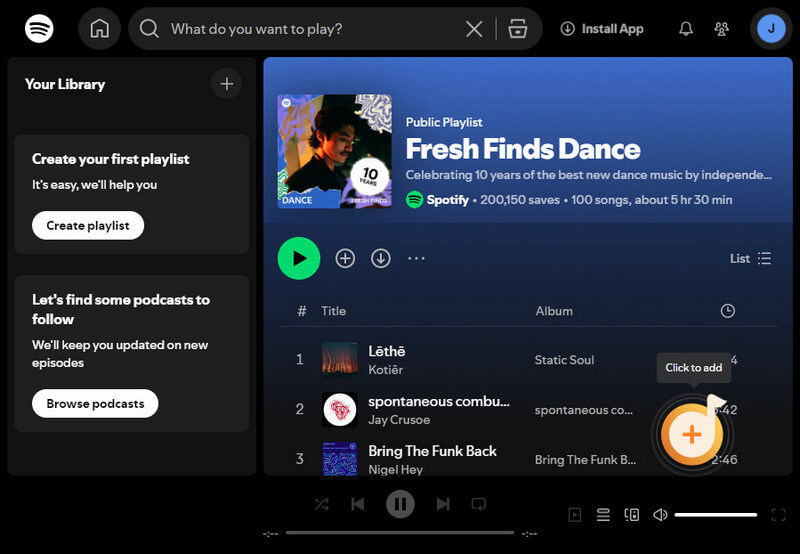Viewport: 800px width, 554px height.
Task: Open Connect to a device icon
Action: (632, 515)
